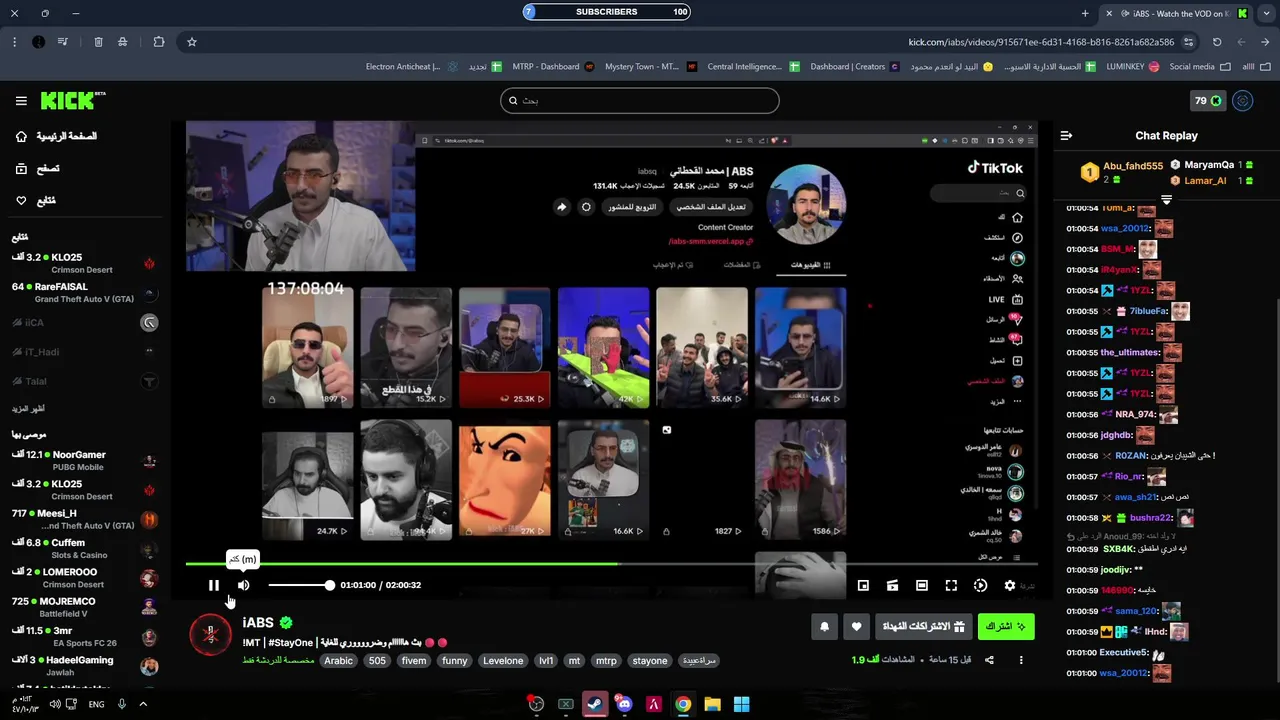Toggle channel notification bell
1280x720 pixels.
pos(824,627)
